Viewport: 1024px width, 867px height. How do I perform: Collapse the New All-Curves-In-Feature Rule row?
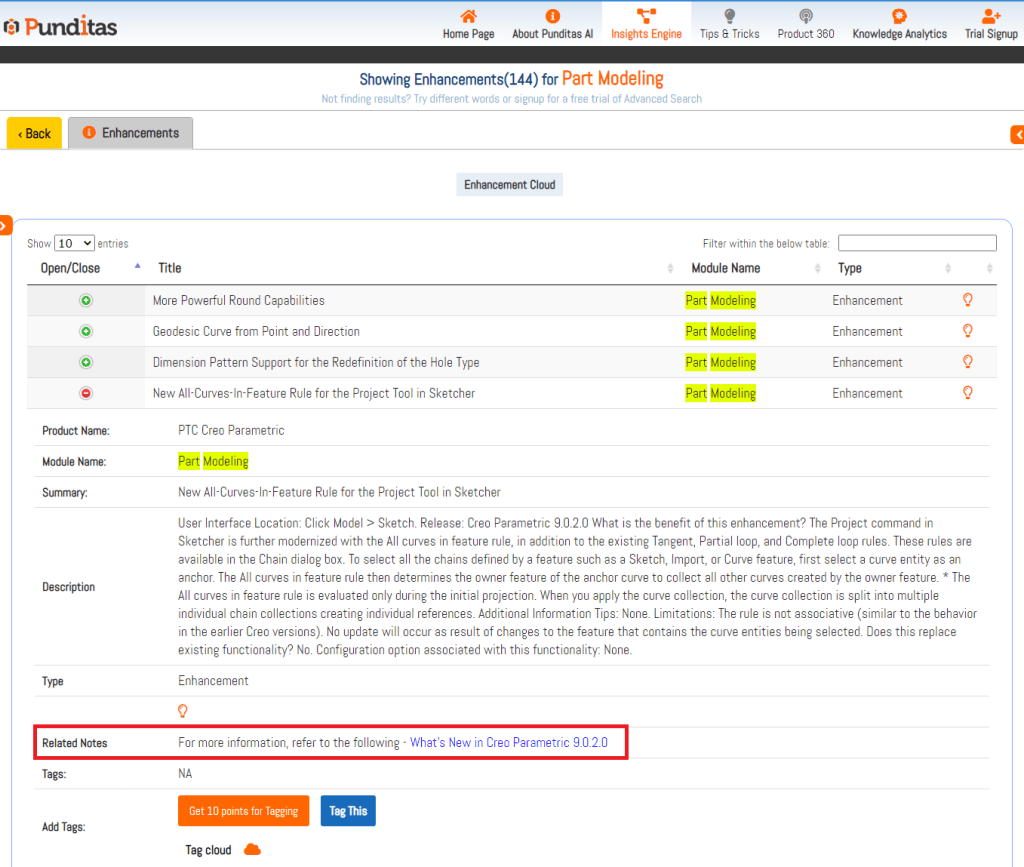(86, 394)
